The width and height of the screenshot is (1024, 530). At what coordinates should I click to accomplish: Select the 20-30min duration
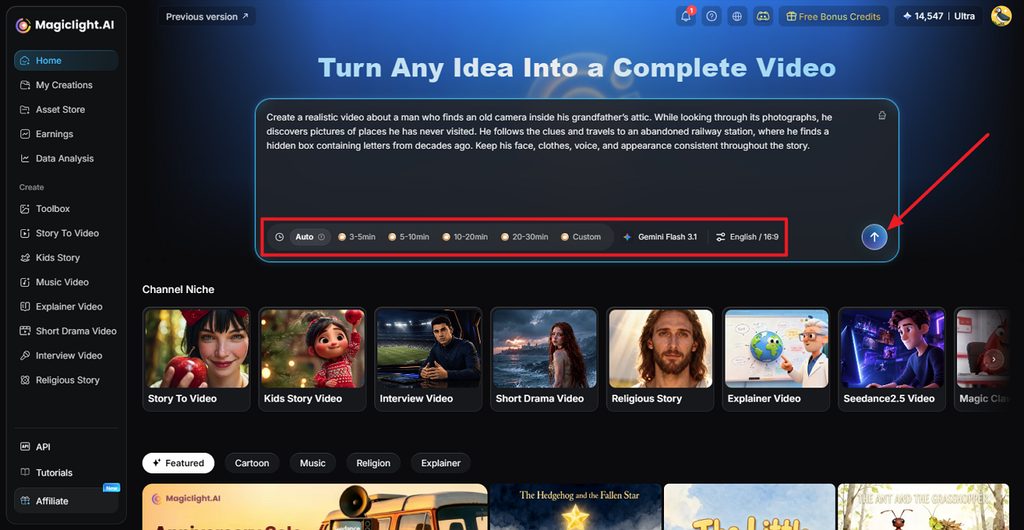click(524, 237)
